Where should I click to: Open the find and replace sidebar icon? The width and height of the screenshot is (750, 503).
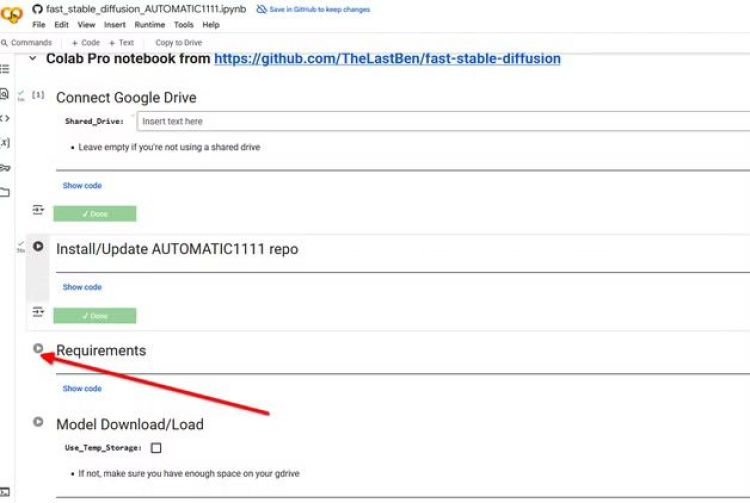5,94
